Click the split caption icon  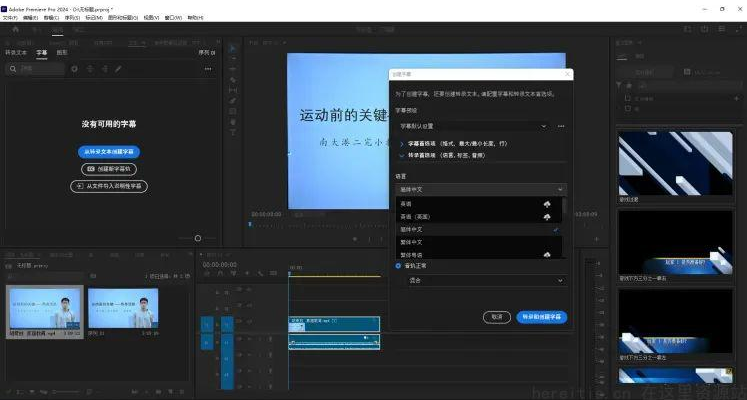pos(90,69)
